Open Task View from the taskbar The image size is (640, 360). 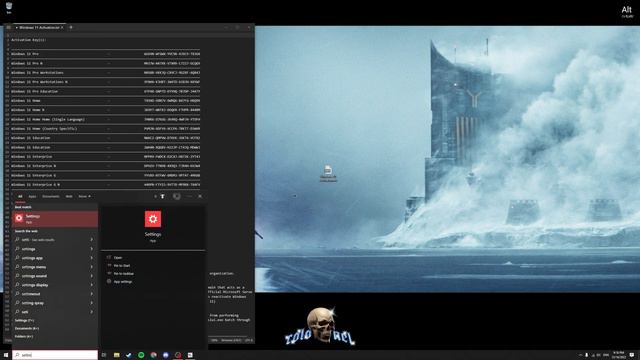[x=104, y=355]
